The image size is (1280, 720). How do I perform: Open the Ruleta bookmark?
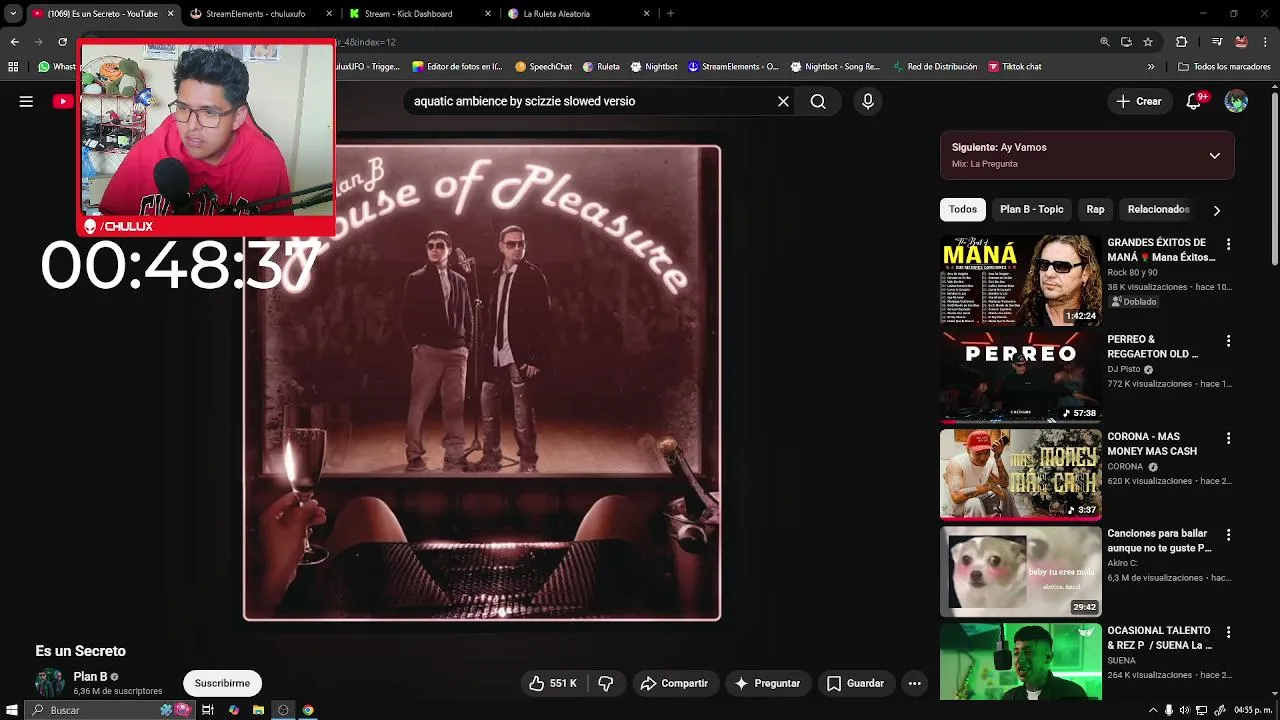601,67
